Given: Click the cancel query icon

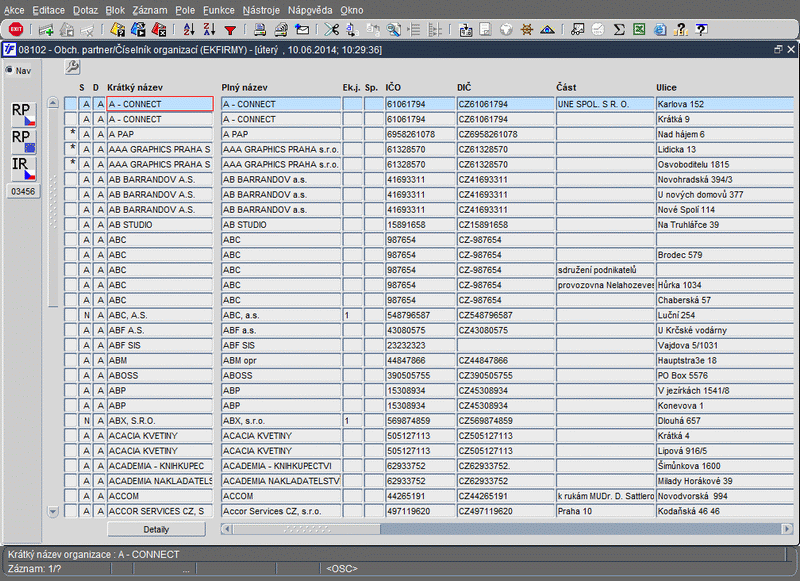Looking at the screenshot, I should point(159,30).
